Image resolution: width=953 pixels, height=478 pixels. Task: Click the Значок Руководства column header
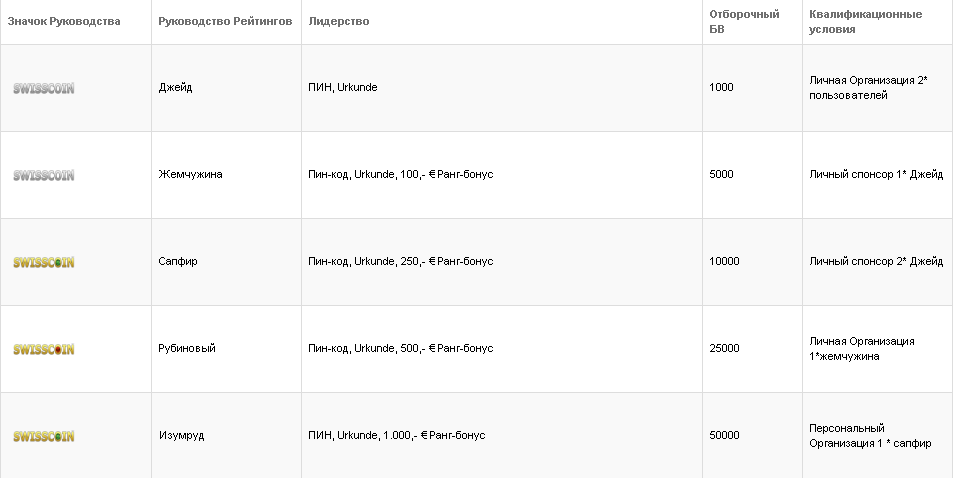64,22
